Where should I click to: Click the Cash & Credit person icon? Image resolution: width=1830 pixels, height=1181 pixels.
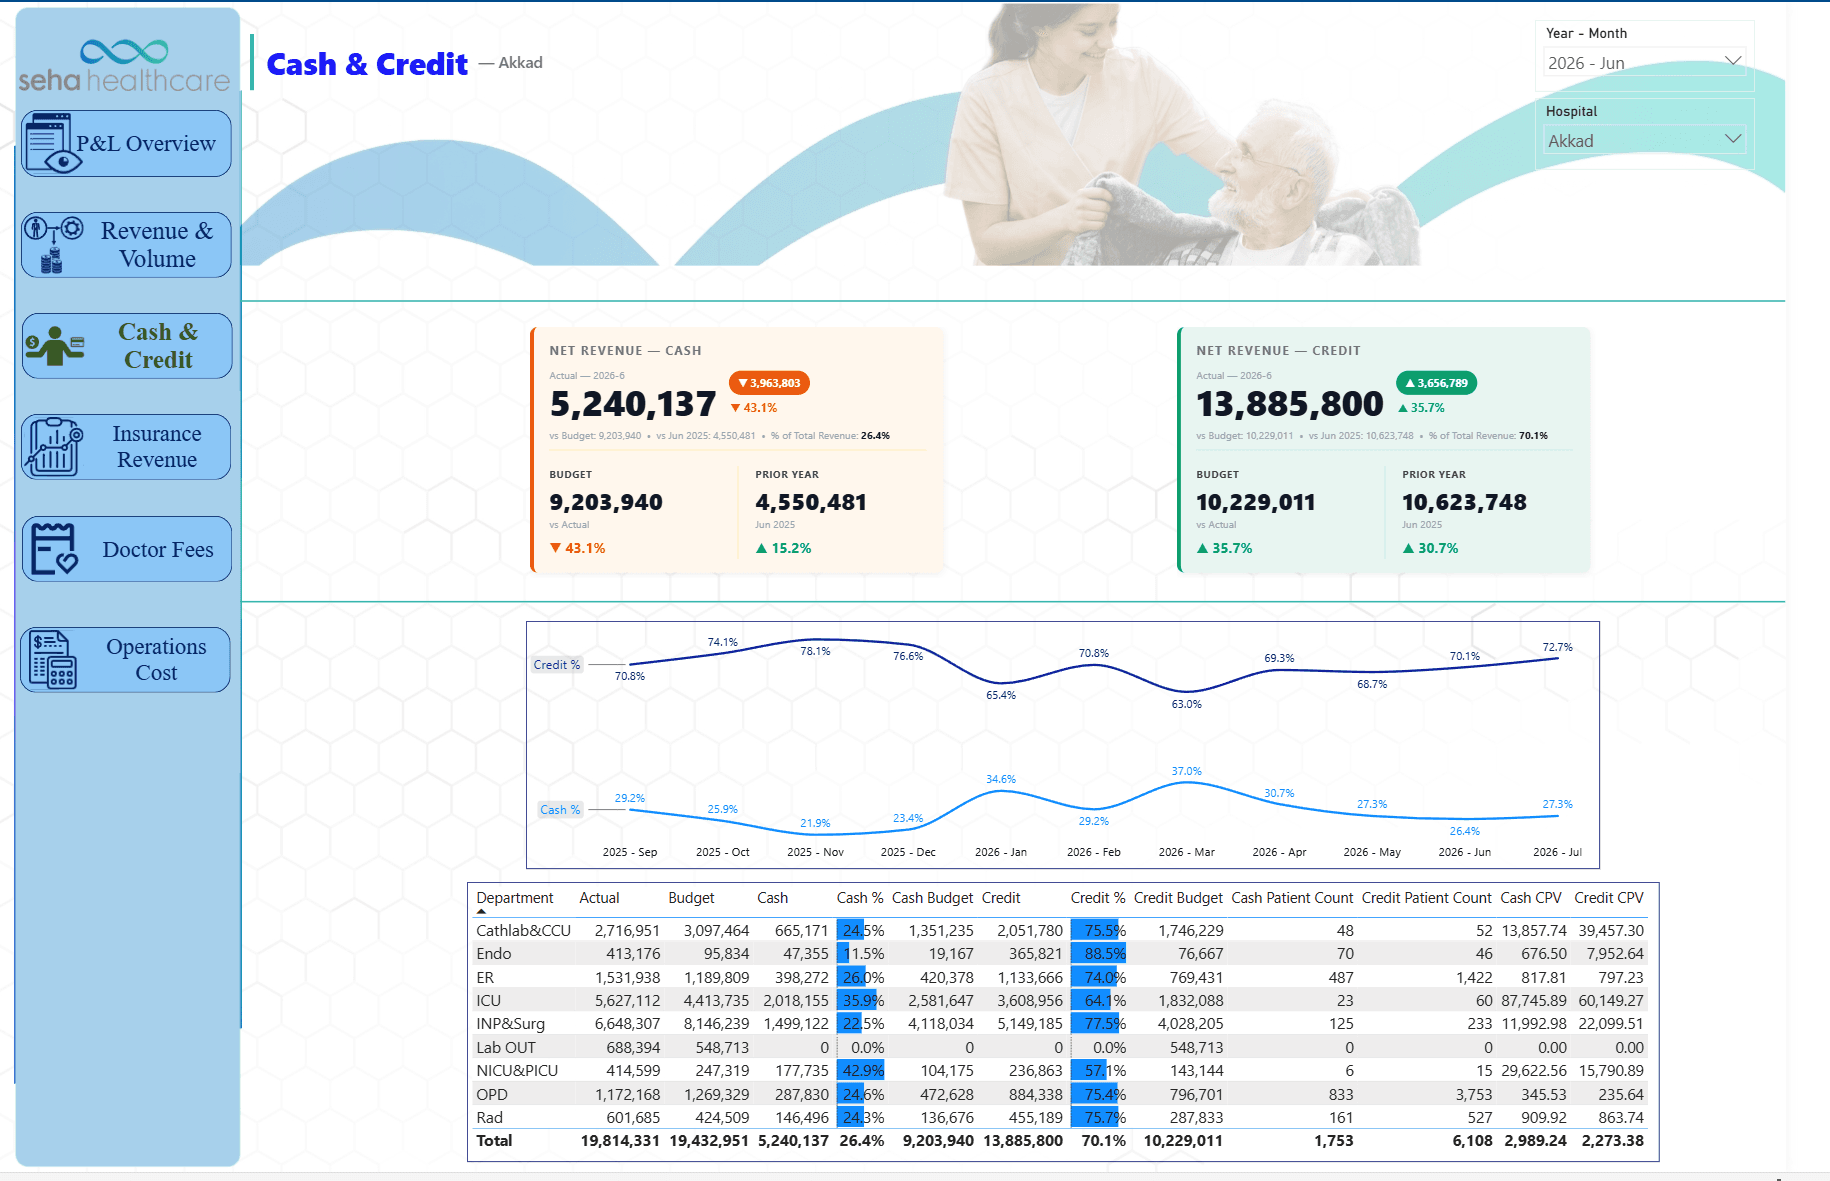[54, 346]
